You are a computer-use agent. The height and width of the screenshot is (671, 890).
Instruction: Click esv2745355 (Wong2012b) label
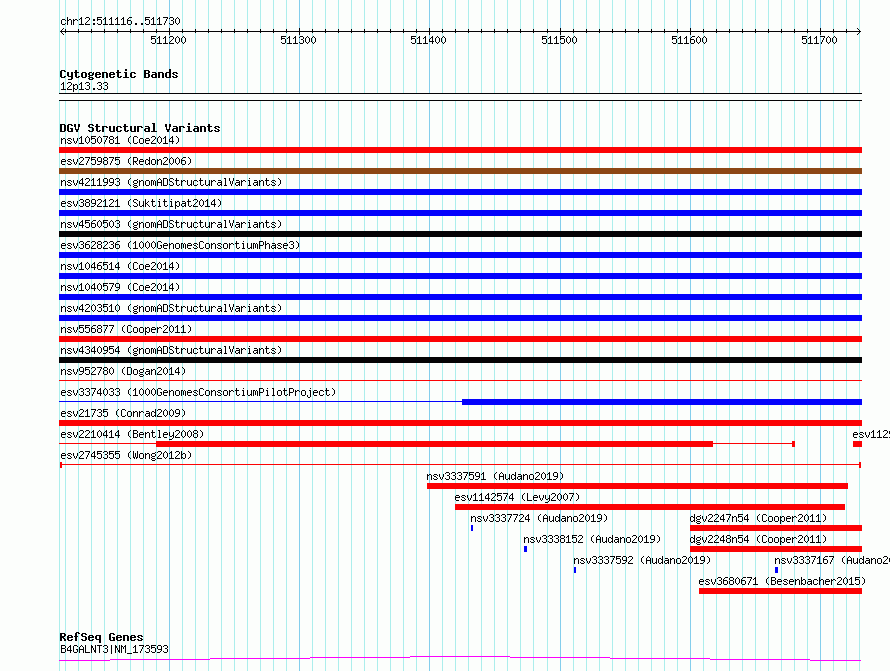[x=126, y=455]
